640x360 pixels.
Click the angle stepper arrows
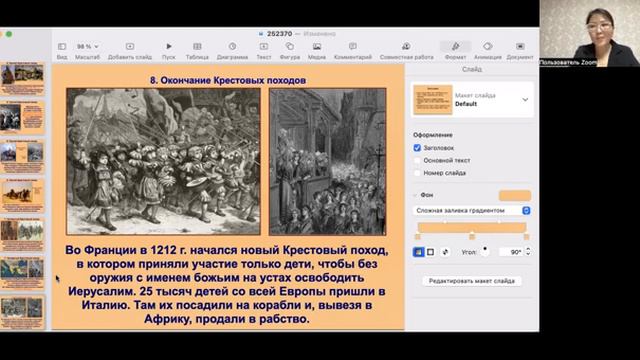[528, 252]
